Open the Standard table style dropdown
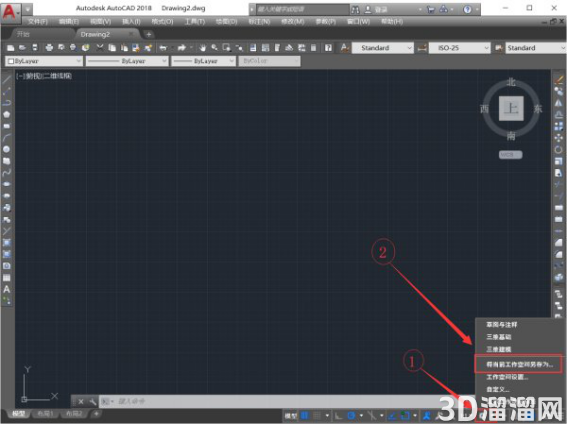 (x=536, y=48)
